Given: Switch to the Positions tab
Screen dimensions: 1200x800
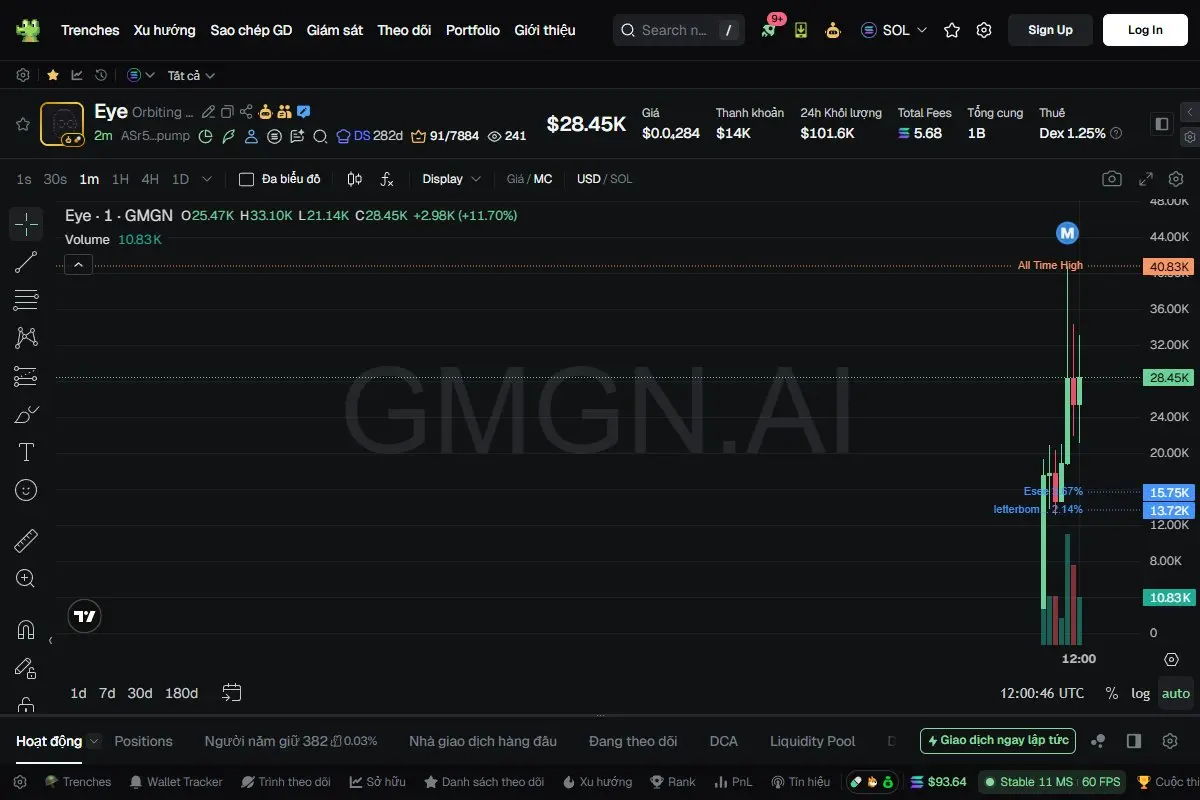Looking at the screenshot, I should [143, 741].
